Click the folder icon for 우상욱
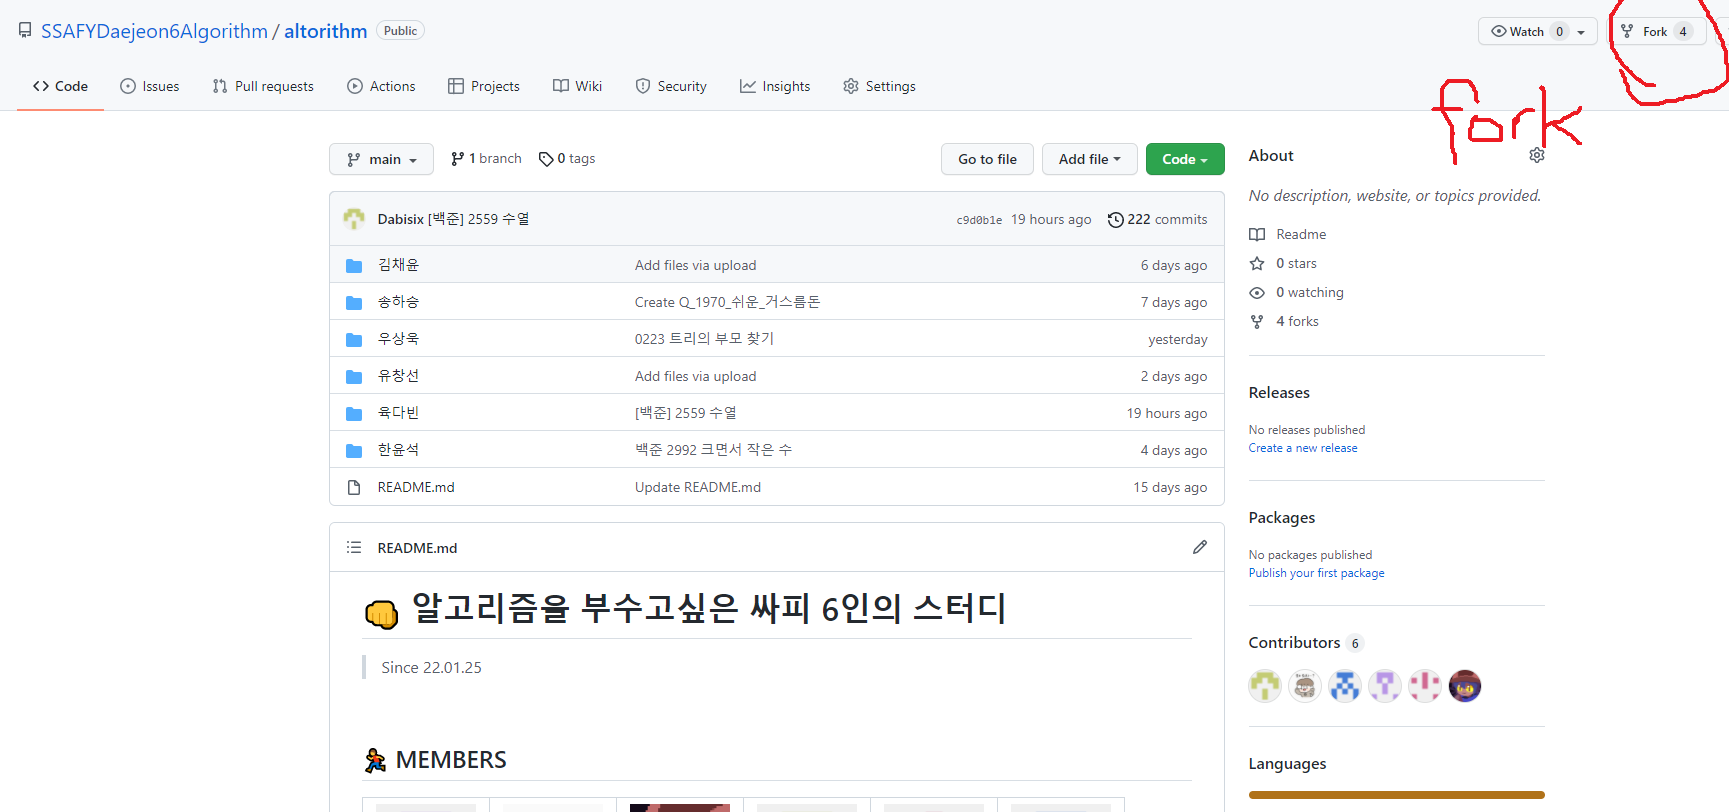 354,339
